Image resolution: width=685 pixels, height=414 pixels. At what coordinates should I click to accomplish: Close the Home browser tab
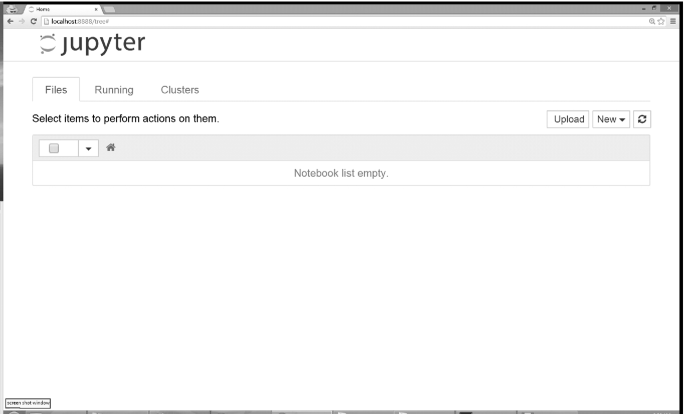96,9
